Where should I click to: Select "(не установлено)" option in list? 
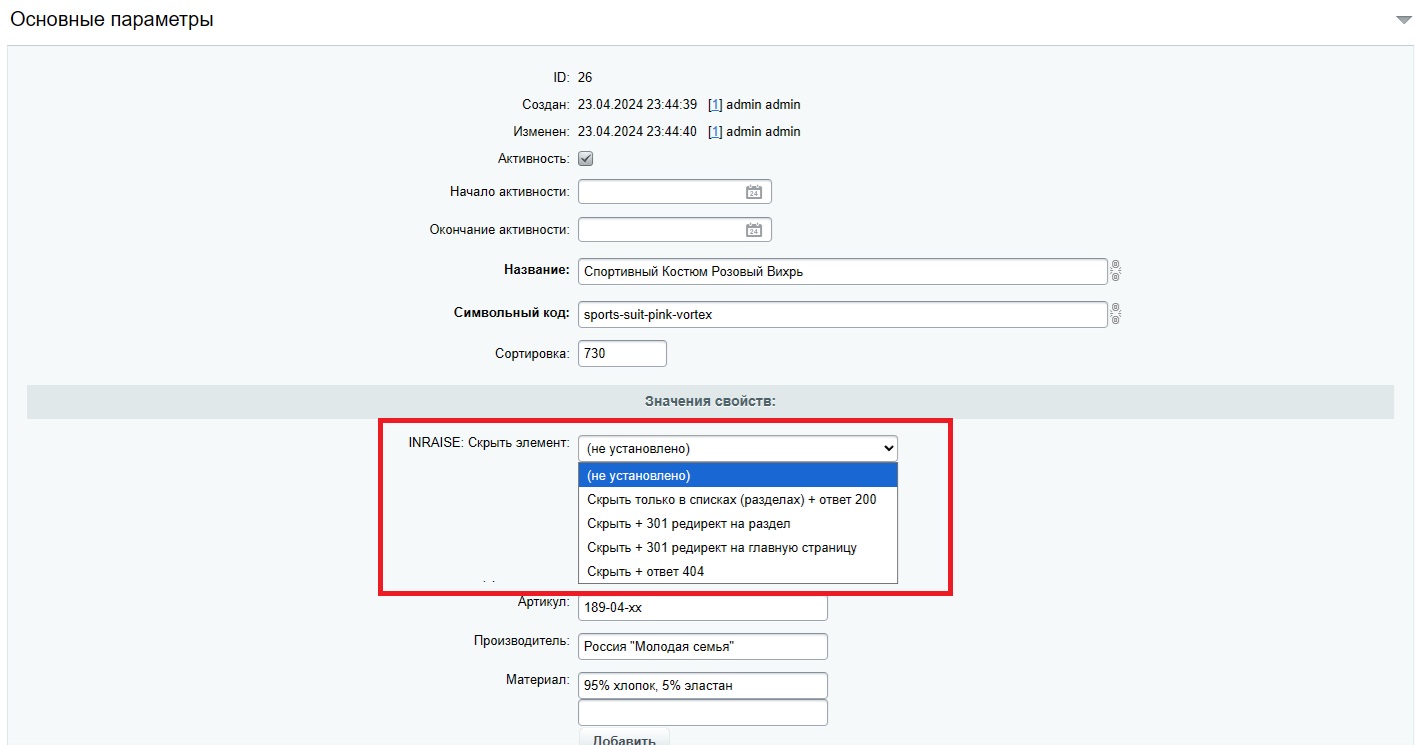click(x=738, y=476)
